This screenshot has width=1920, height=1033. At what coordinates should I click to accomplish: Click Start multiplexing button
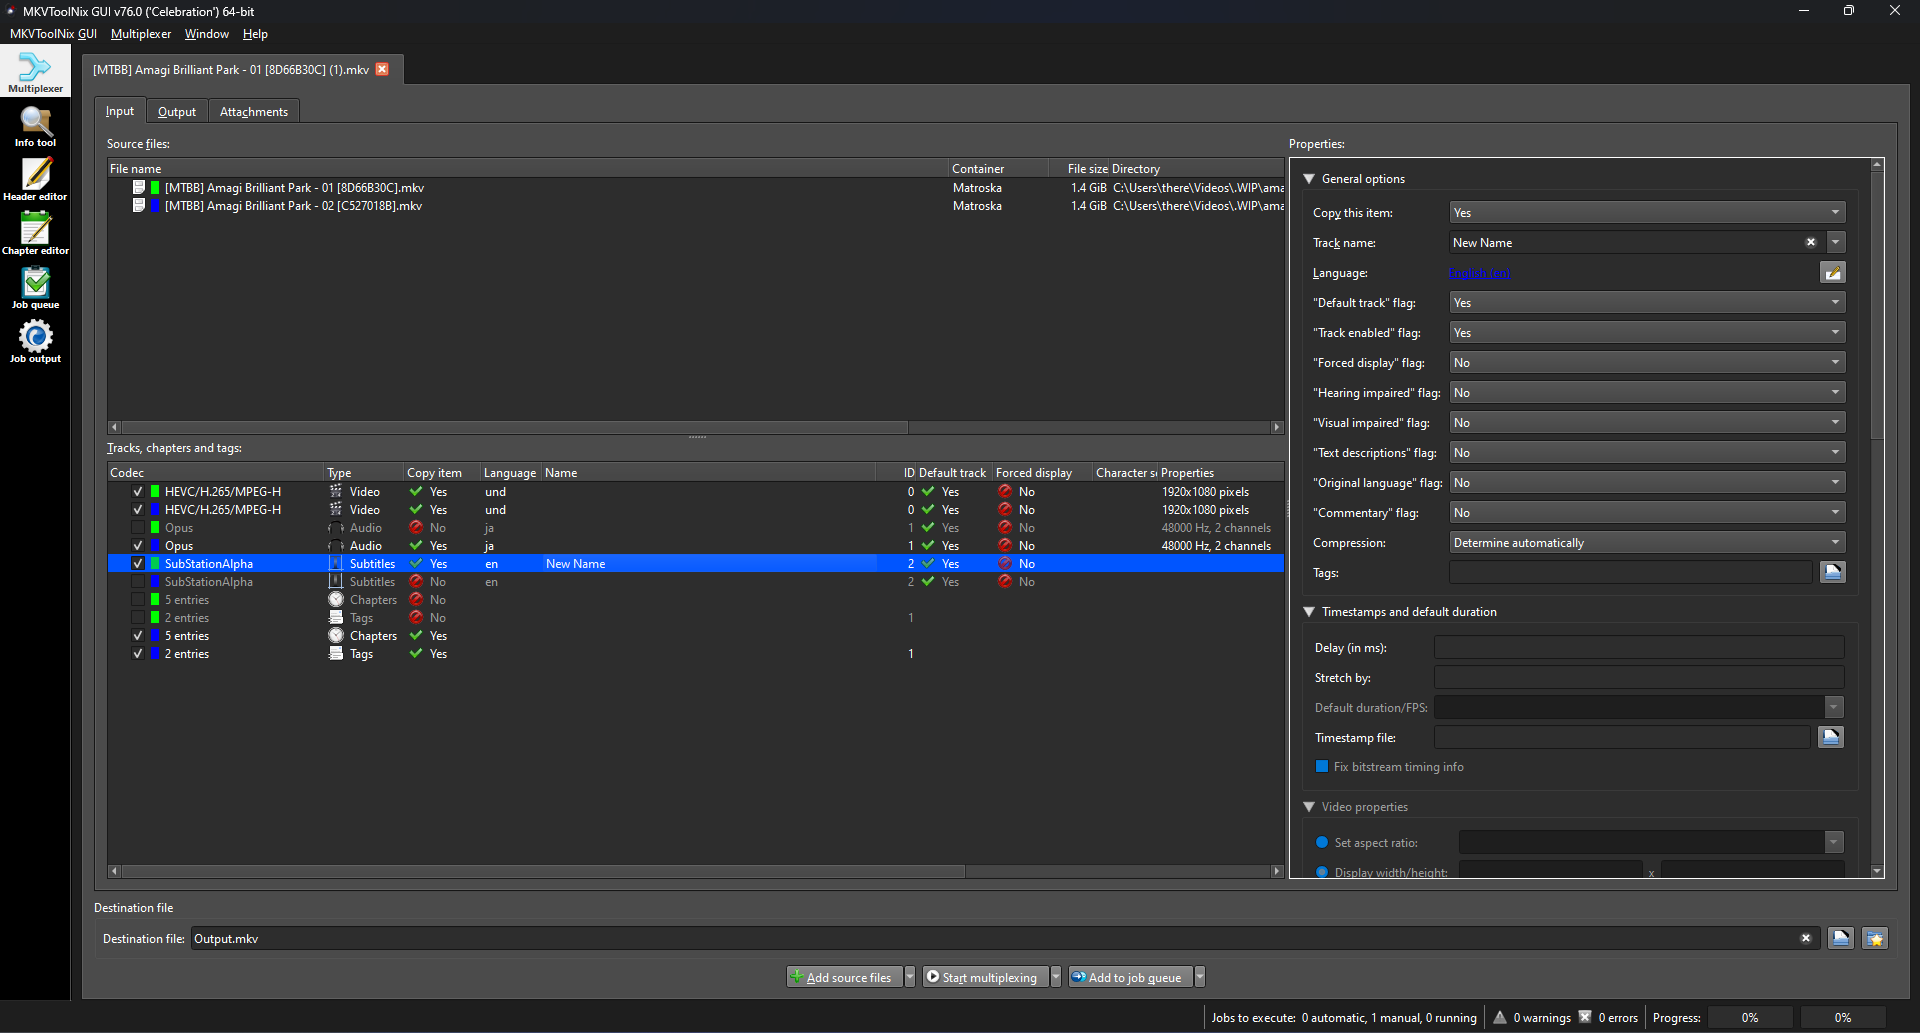coord(986,977)
